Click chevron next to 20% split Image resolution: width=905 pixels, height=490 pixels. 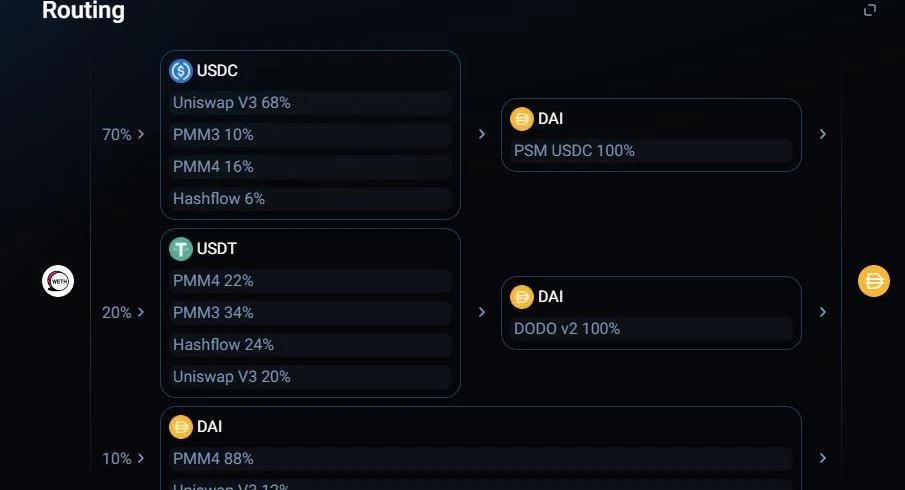pyautogui.click(x=141, y=312)
